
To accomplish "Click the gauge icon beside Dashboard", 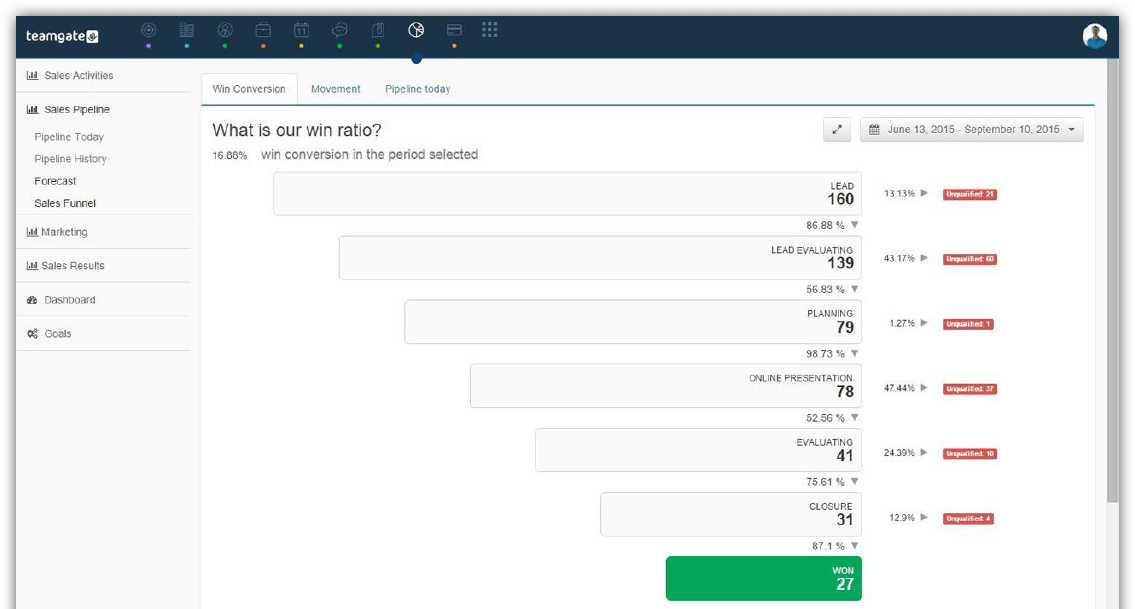I will (32, 300).
